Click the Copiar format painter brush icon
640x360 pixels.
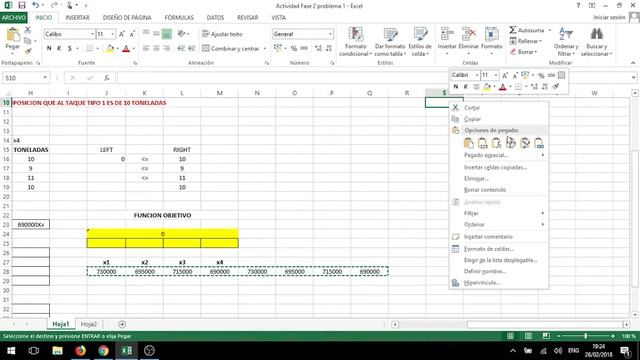coord(28,51)
